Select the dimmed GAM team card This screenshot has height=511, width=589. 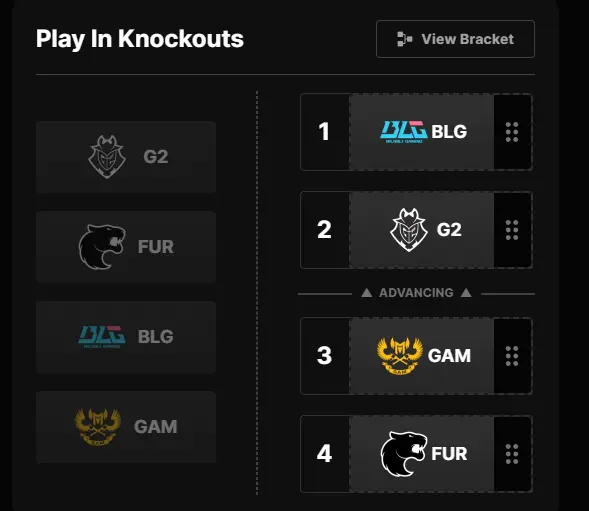tap(126, 426)
